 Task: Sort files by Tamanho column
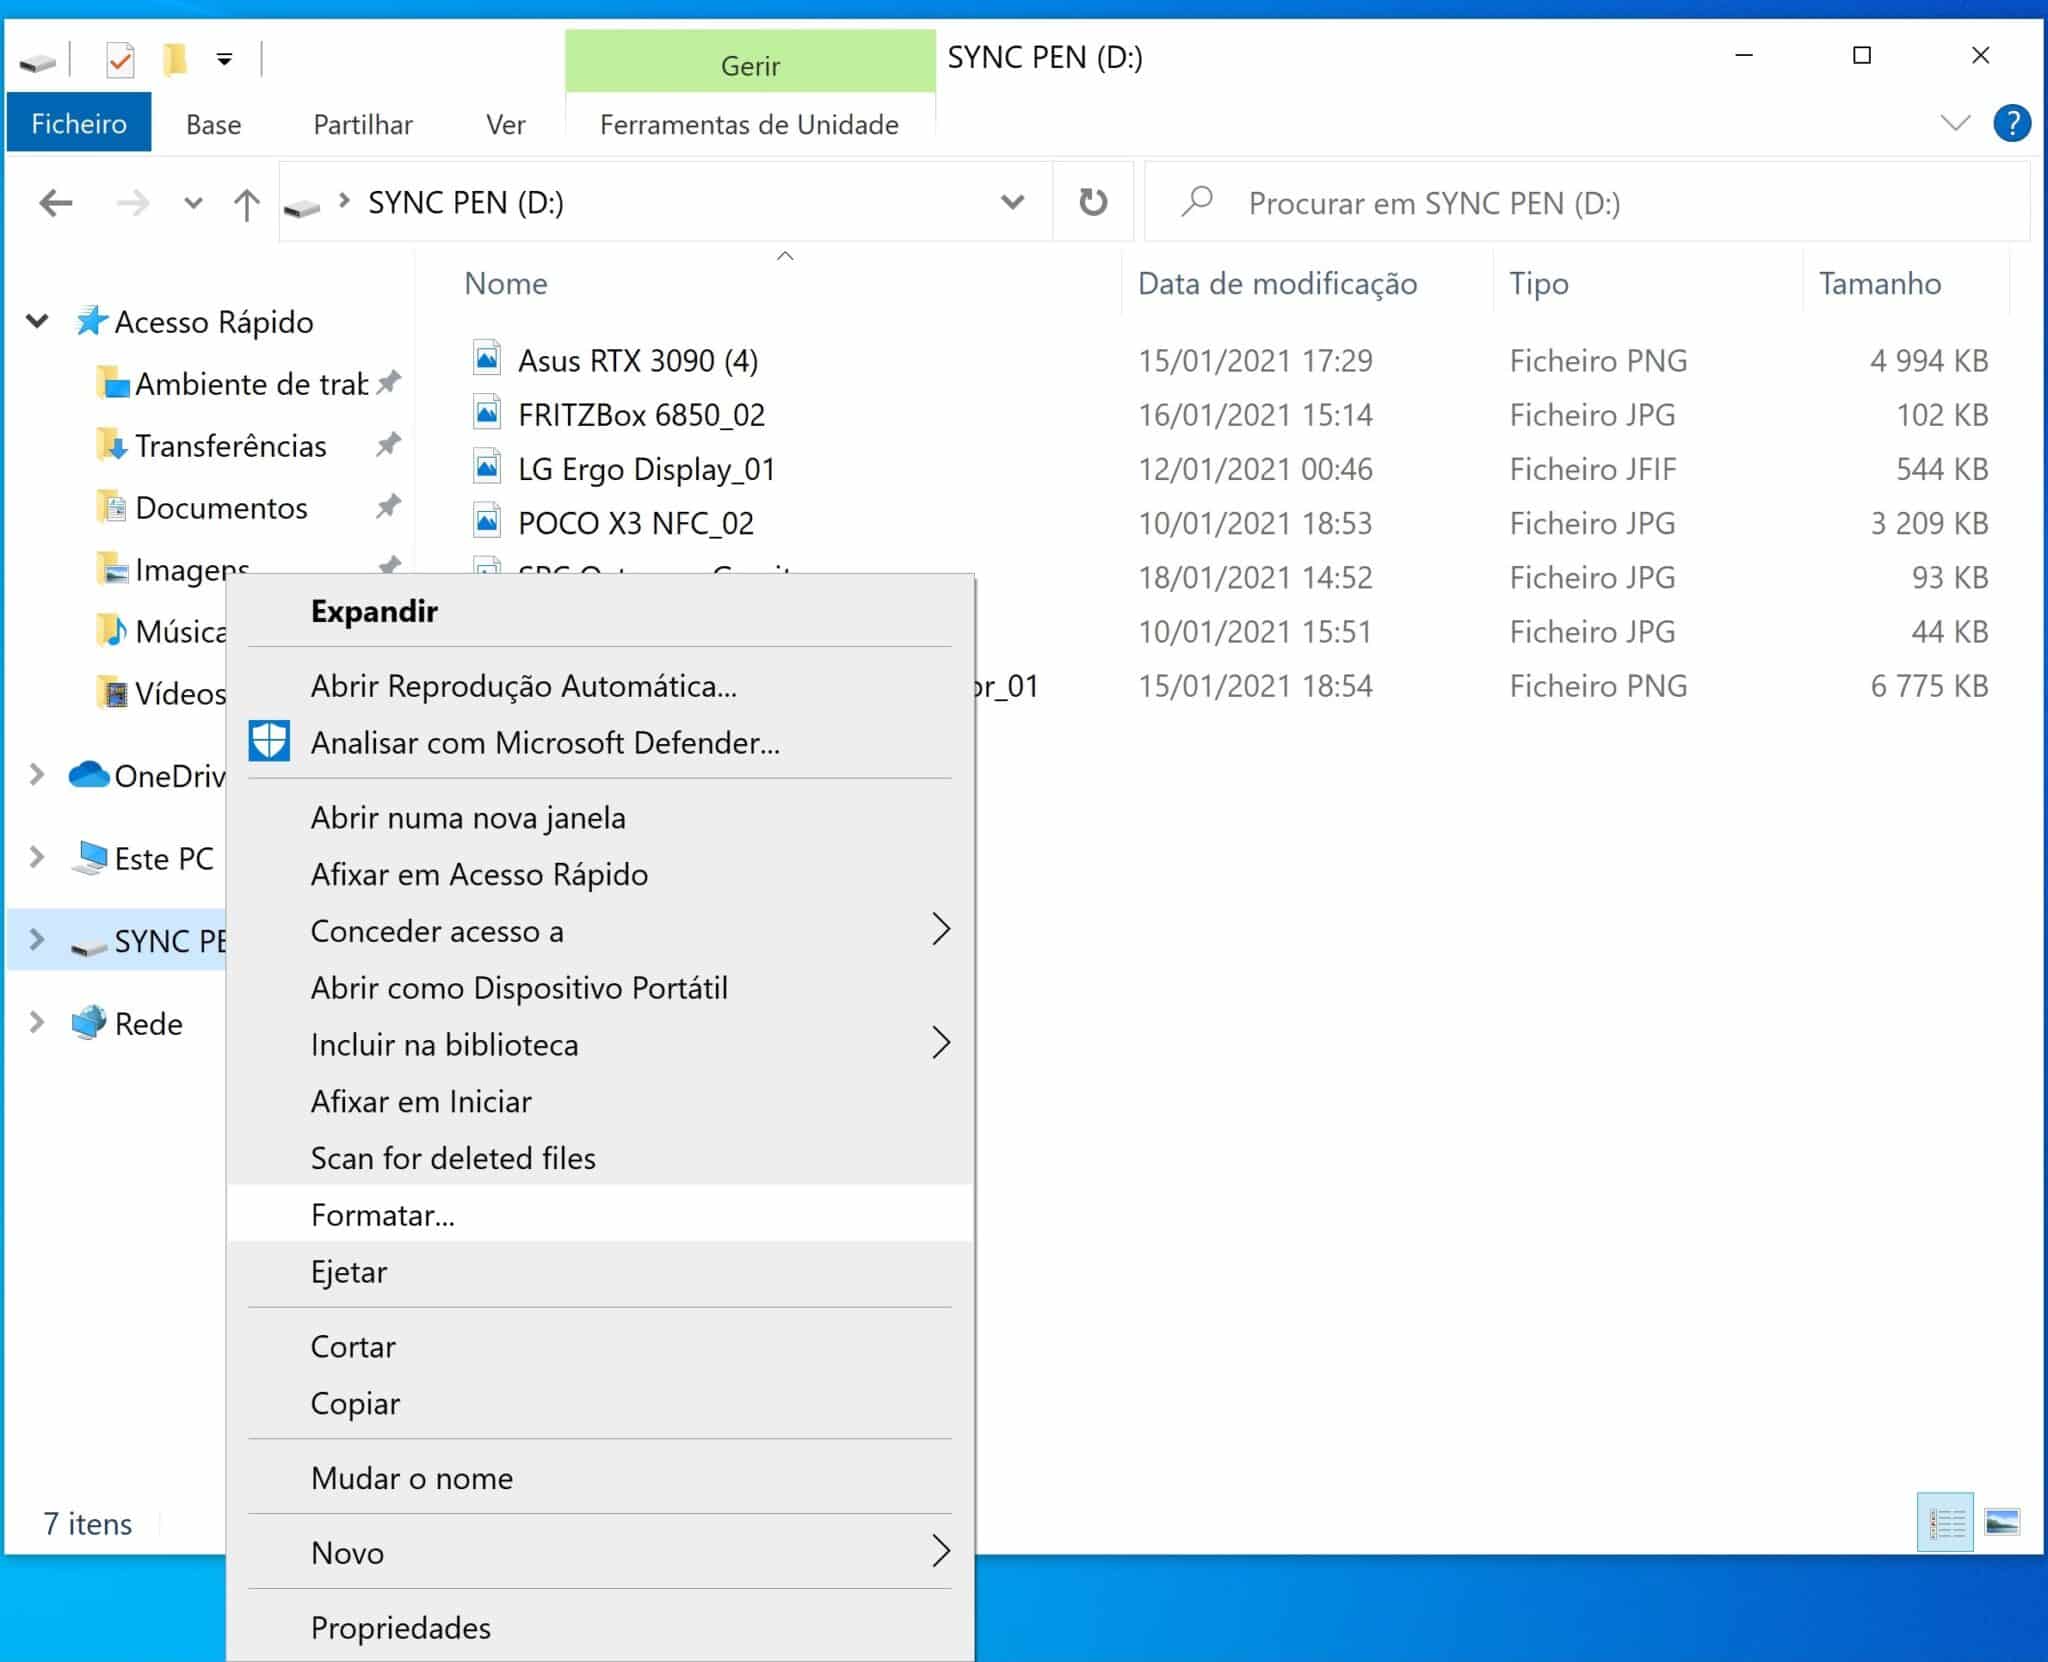(x=1879, y=283)
